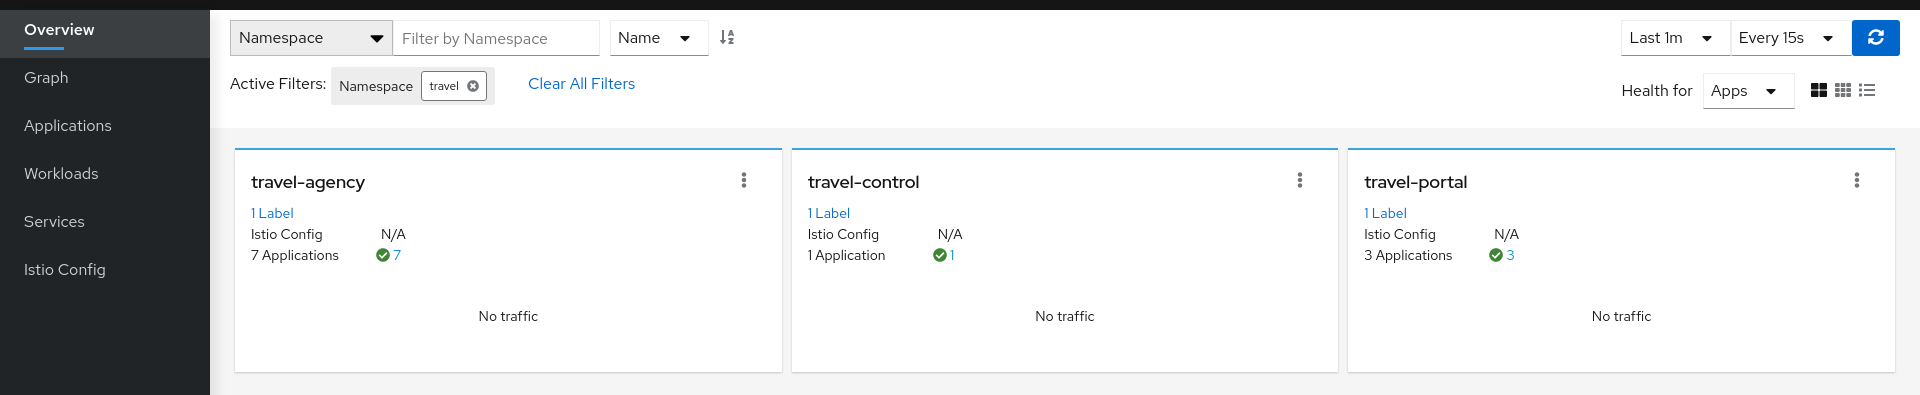The width and height of the screenshot is (1920, 395).
Task: Open the travel-agency card kebab menu
Action: [x=743, y=180]
